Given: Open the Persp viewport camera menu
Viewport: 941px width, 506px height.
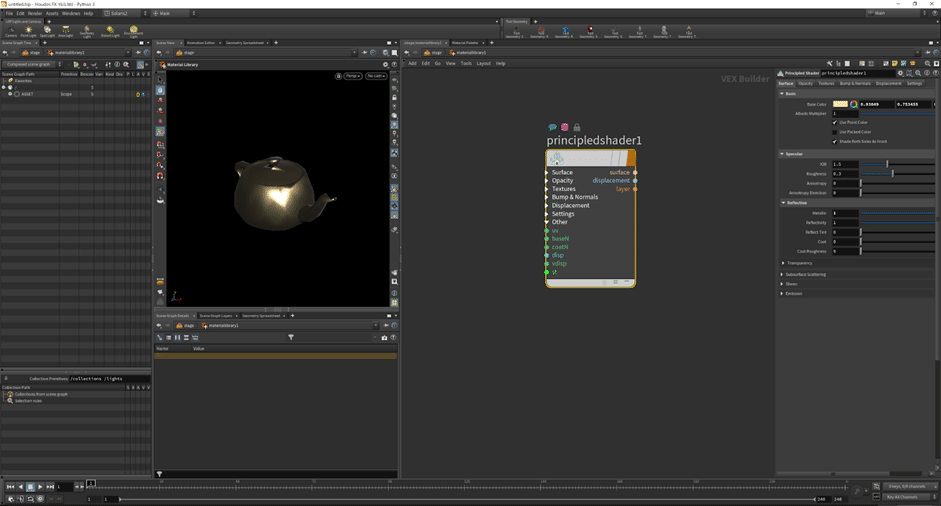Looking at the screenshot, I should 352,76.
